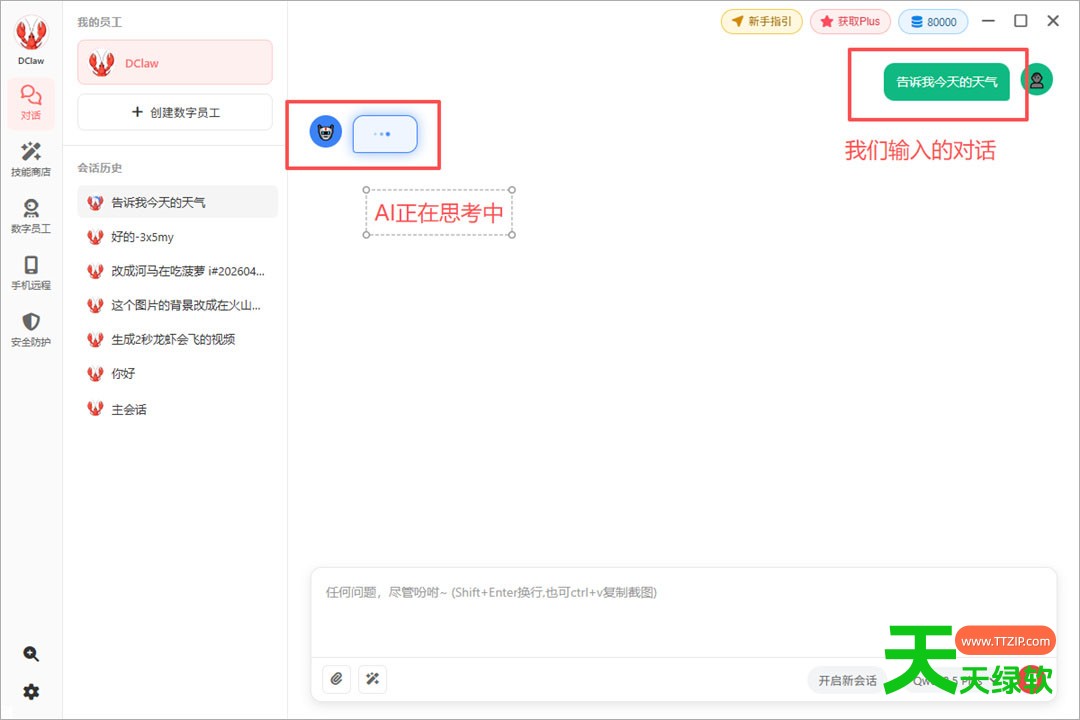Close the DClaw window
Screen dimensions: 1080x720
click(1053, 21)
